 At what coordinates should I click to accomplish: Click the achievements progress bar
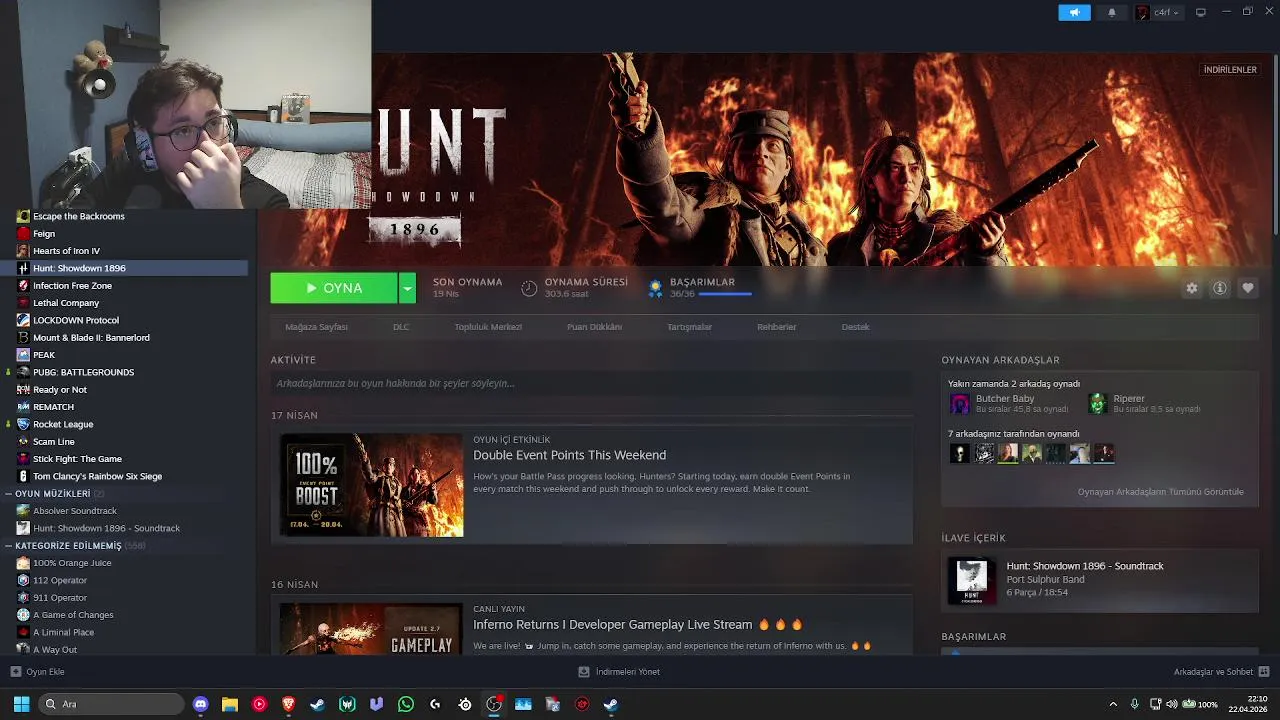click(x=725, y=294)
